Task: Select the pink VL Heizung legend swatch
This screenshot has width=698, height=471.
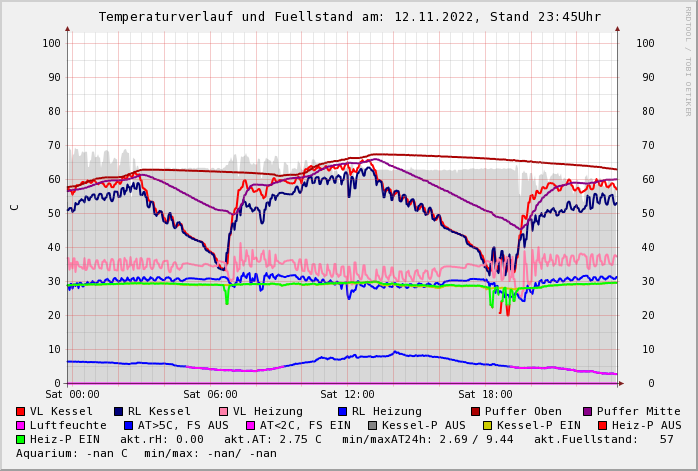Action: pyautogui.click(x=223, y=412)
